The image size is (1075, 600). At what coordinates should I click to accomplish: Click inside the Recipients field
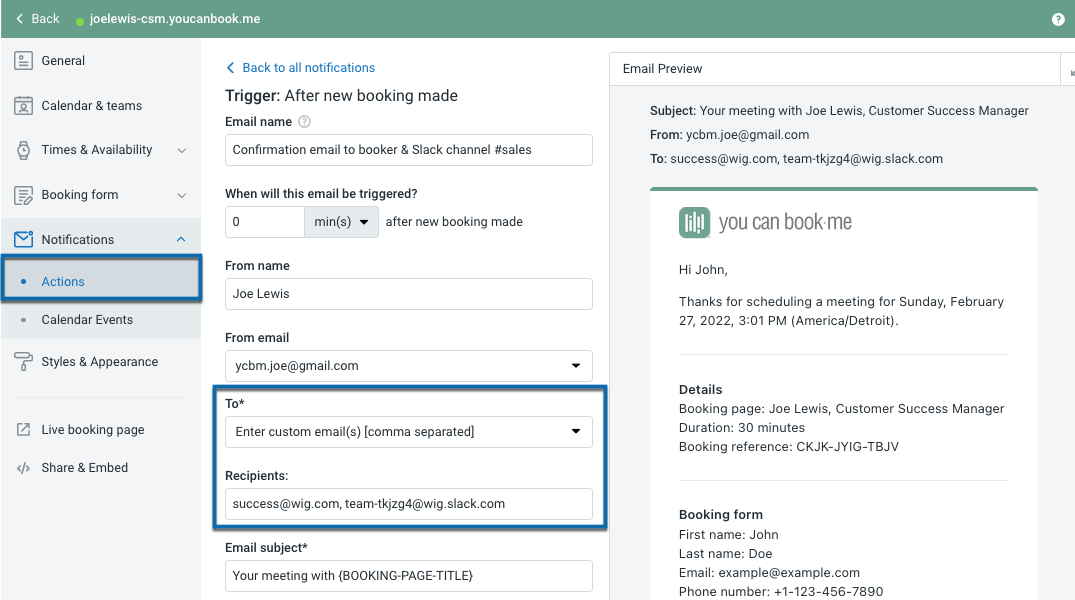[x=408, y=503]
